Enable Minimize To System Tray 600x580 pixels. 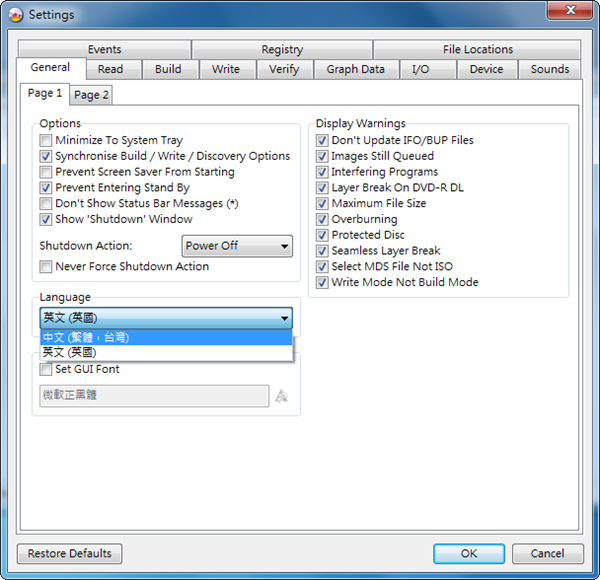pos(46,140)
